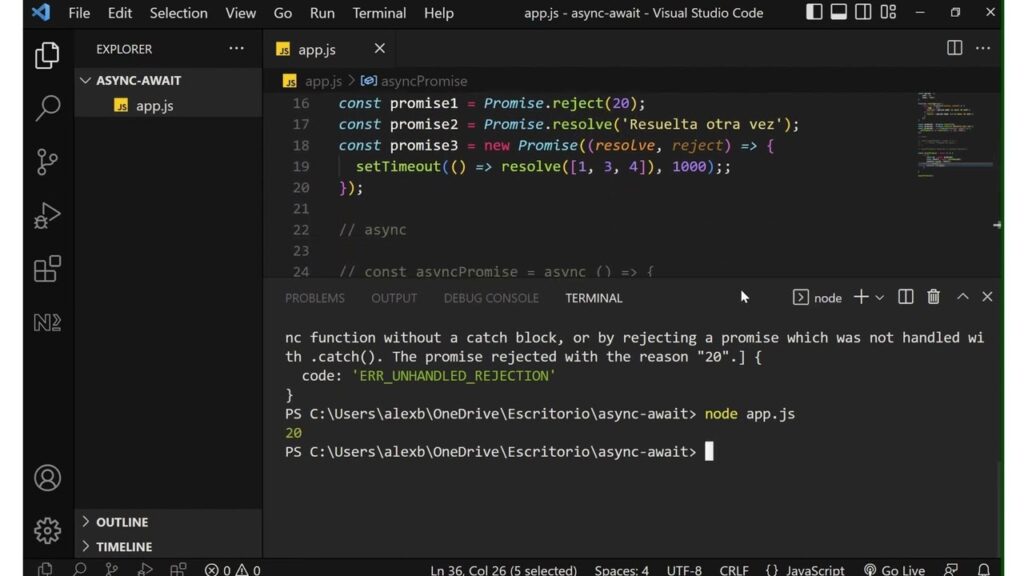Click Go Live in status bar
This screenshot has width=1024, height=576.
click(x=894, y=570)
